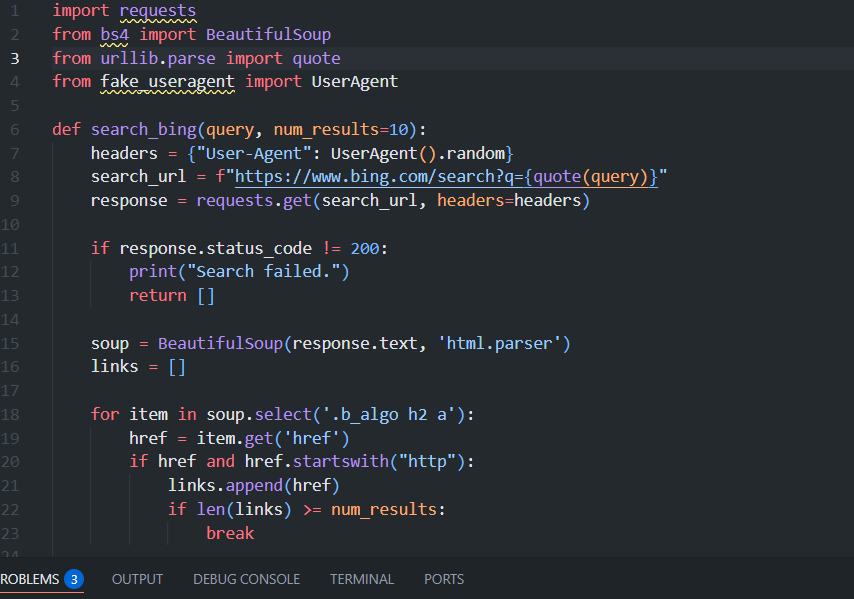Screen dimensions: 854x599
Task: Place cursor on the "break" keyword
Action: [x=230, y=534]
